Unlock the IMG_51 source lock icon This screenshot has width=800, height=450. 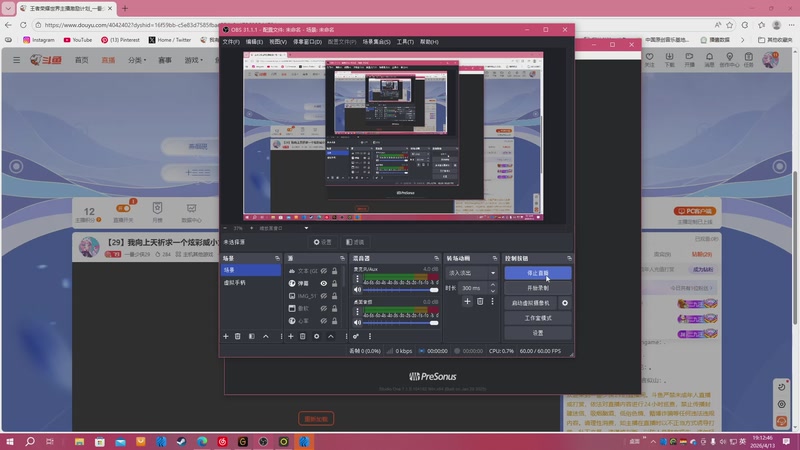335,296
